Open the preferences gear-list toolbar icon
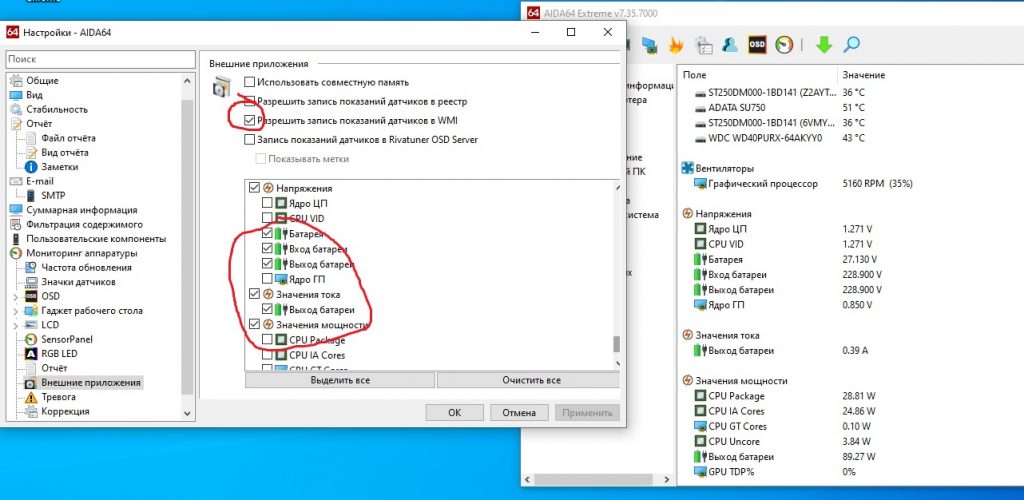Image resolution: width=1024 pixels, height=500 pixels. pyautogui.click(x=703, y=44)
